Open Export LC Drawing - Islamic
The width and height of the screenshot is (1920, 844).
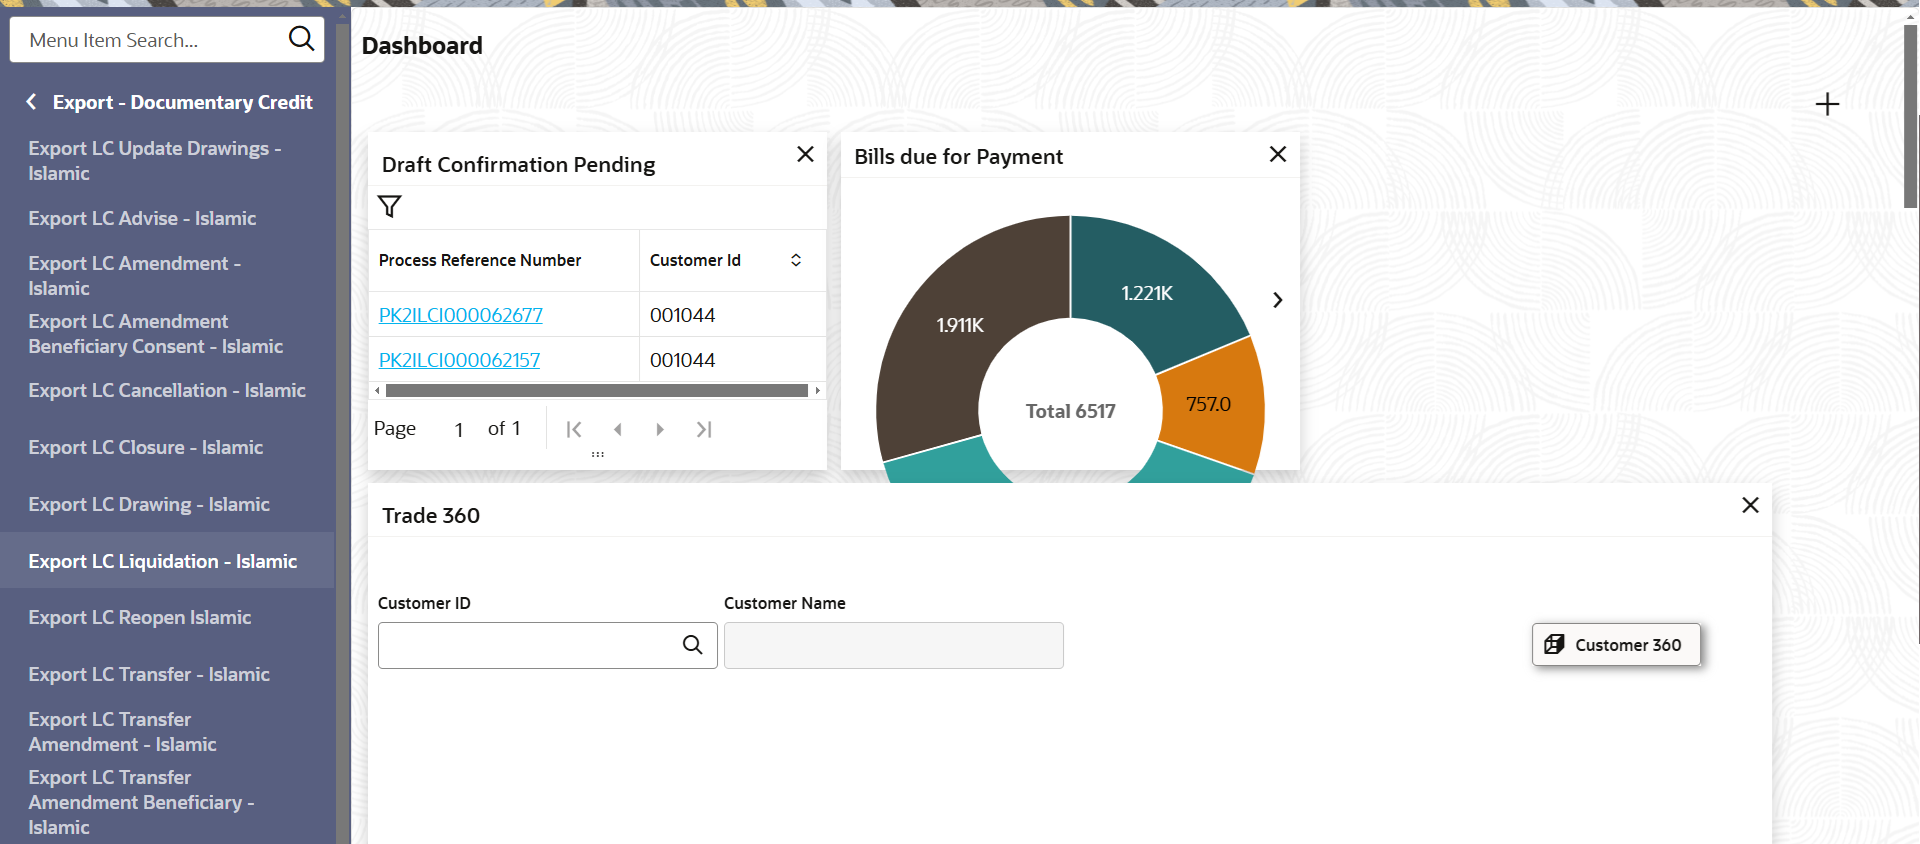(x=149, y=504)
